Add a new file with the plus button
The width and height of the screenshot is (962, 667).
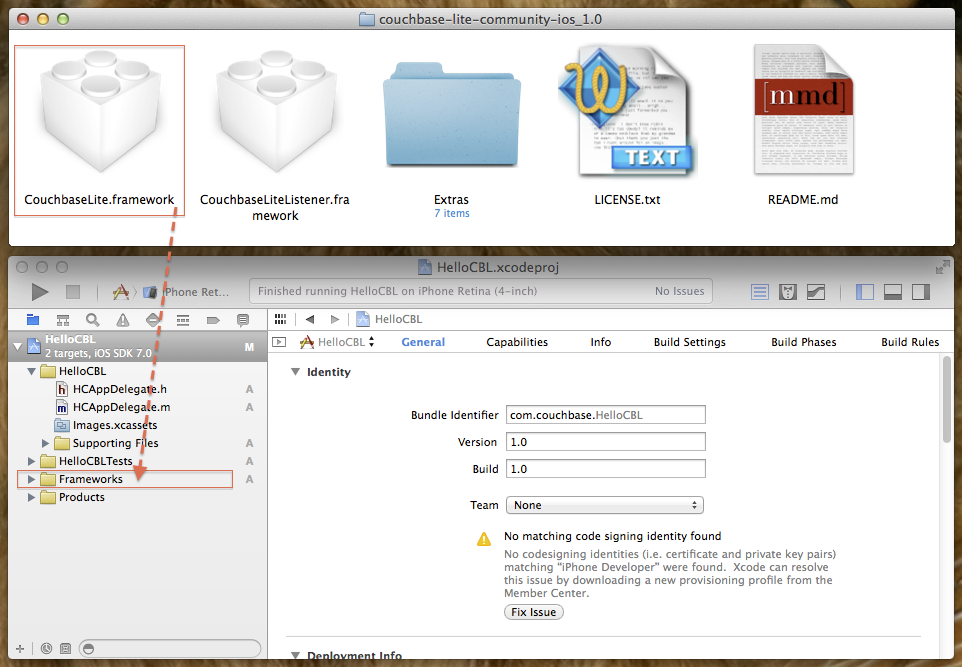(x=20, y=649)
